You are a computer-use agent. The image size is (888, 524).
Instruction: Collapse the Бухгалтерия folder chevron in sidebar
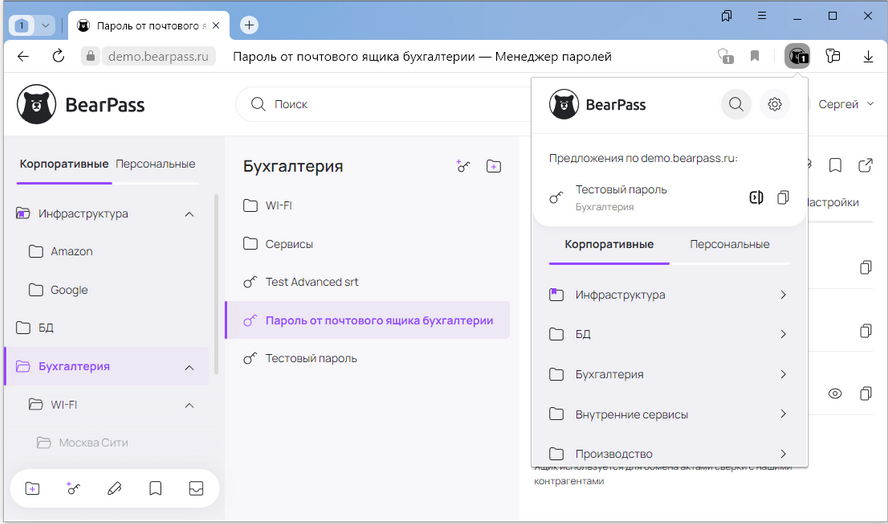click(x=190, y=368)
